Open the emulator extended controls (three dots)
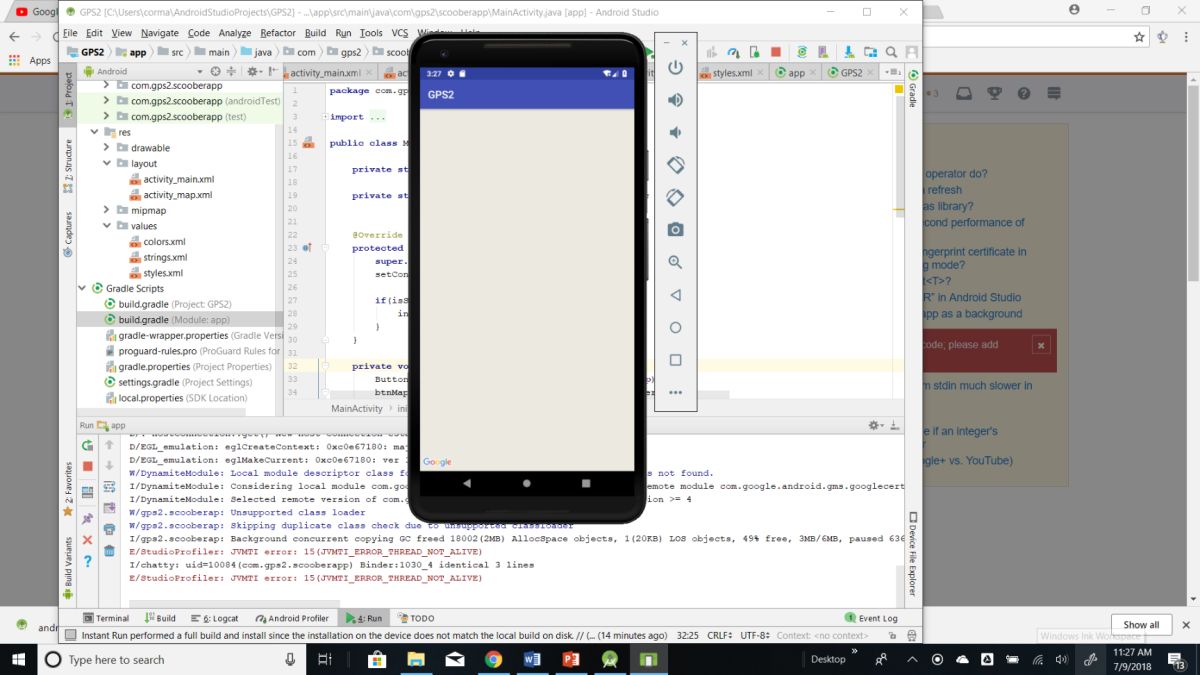 click(x=676, y=392)
